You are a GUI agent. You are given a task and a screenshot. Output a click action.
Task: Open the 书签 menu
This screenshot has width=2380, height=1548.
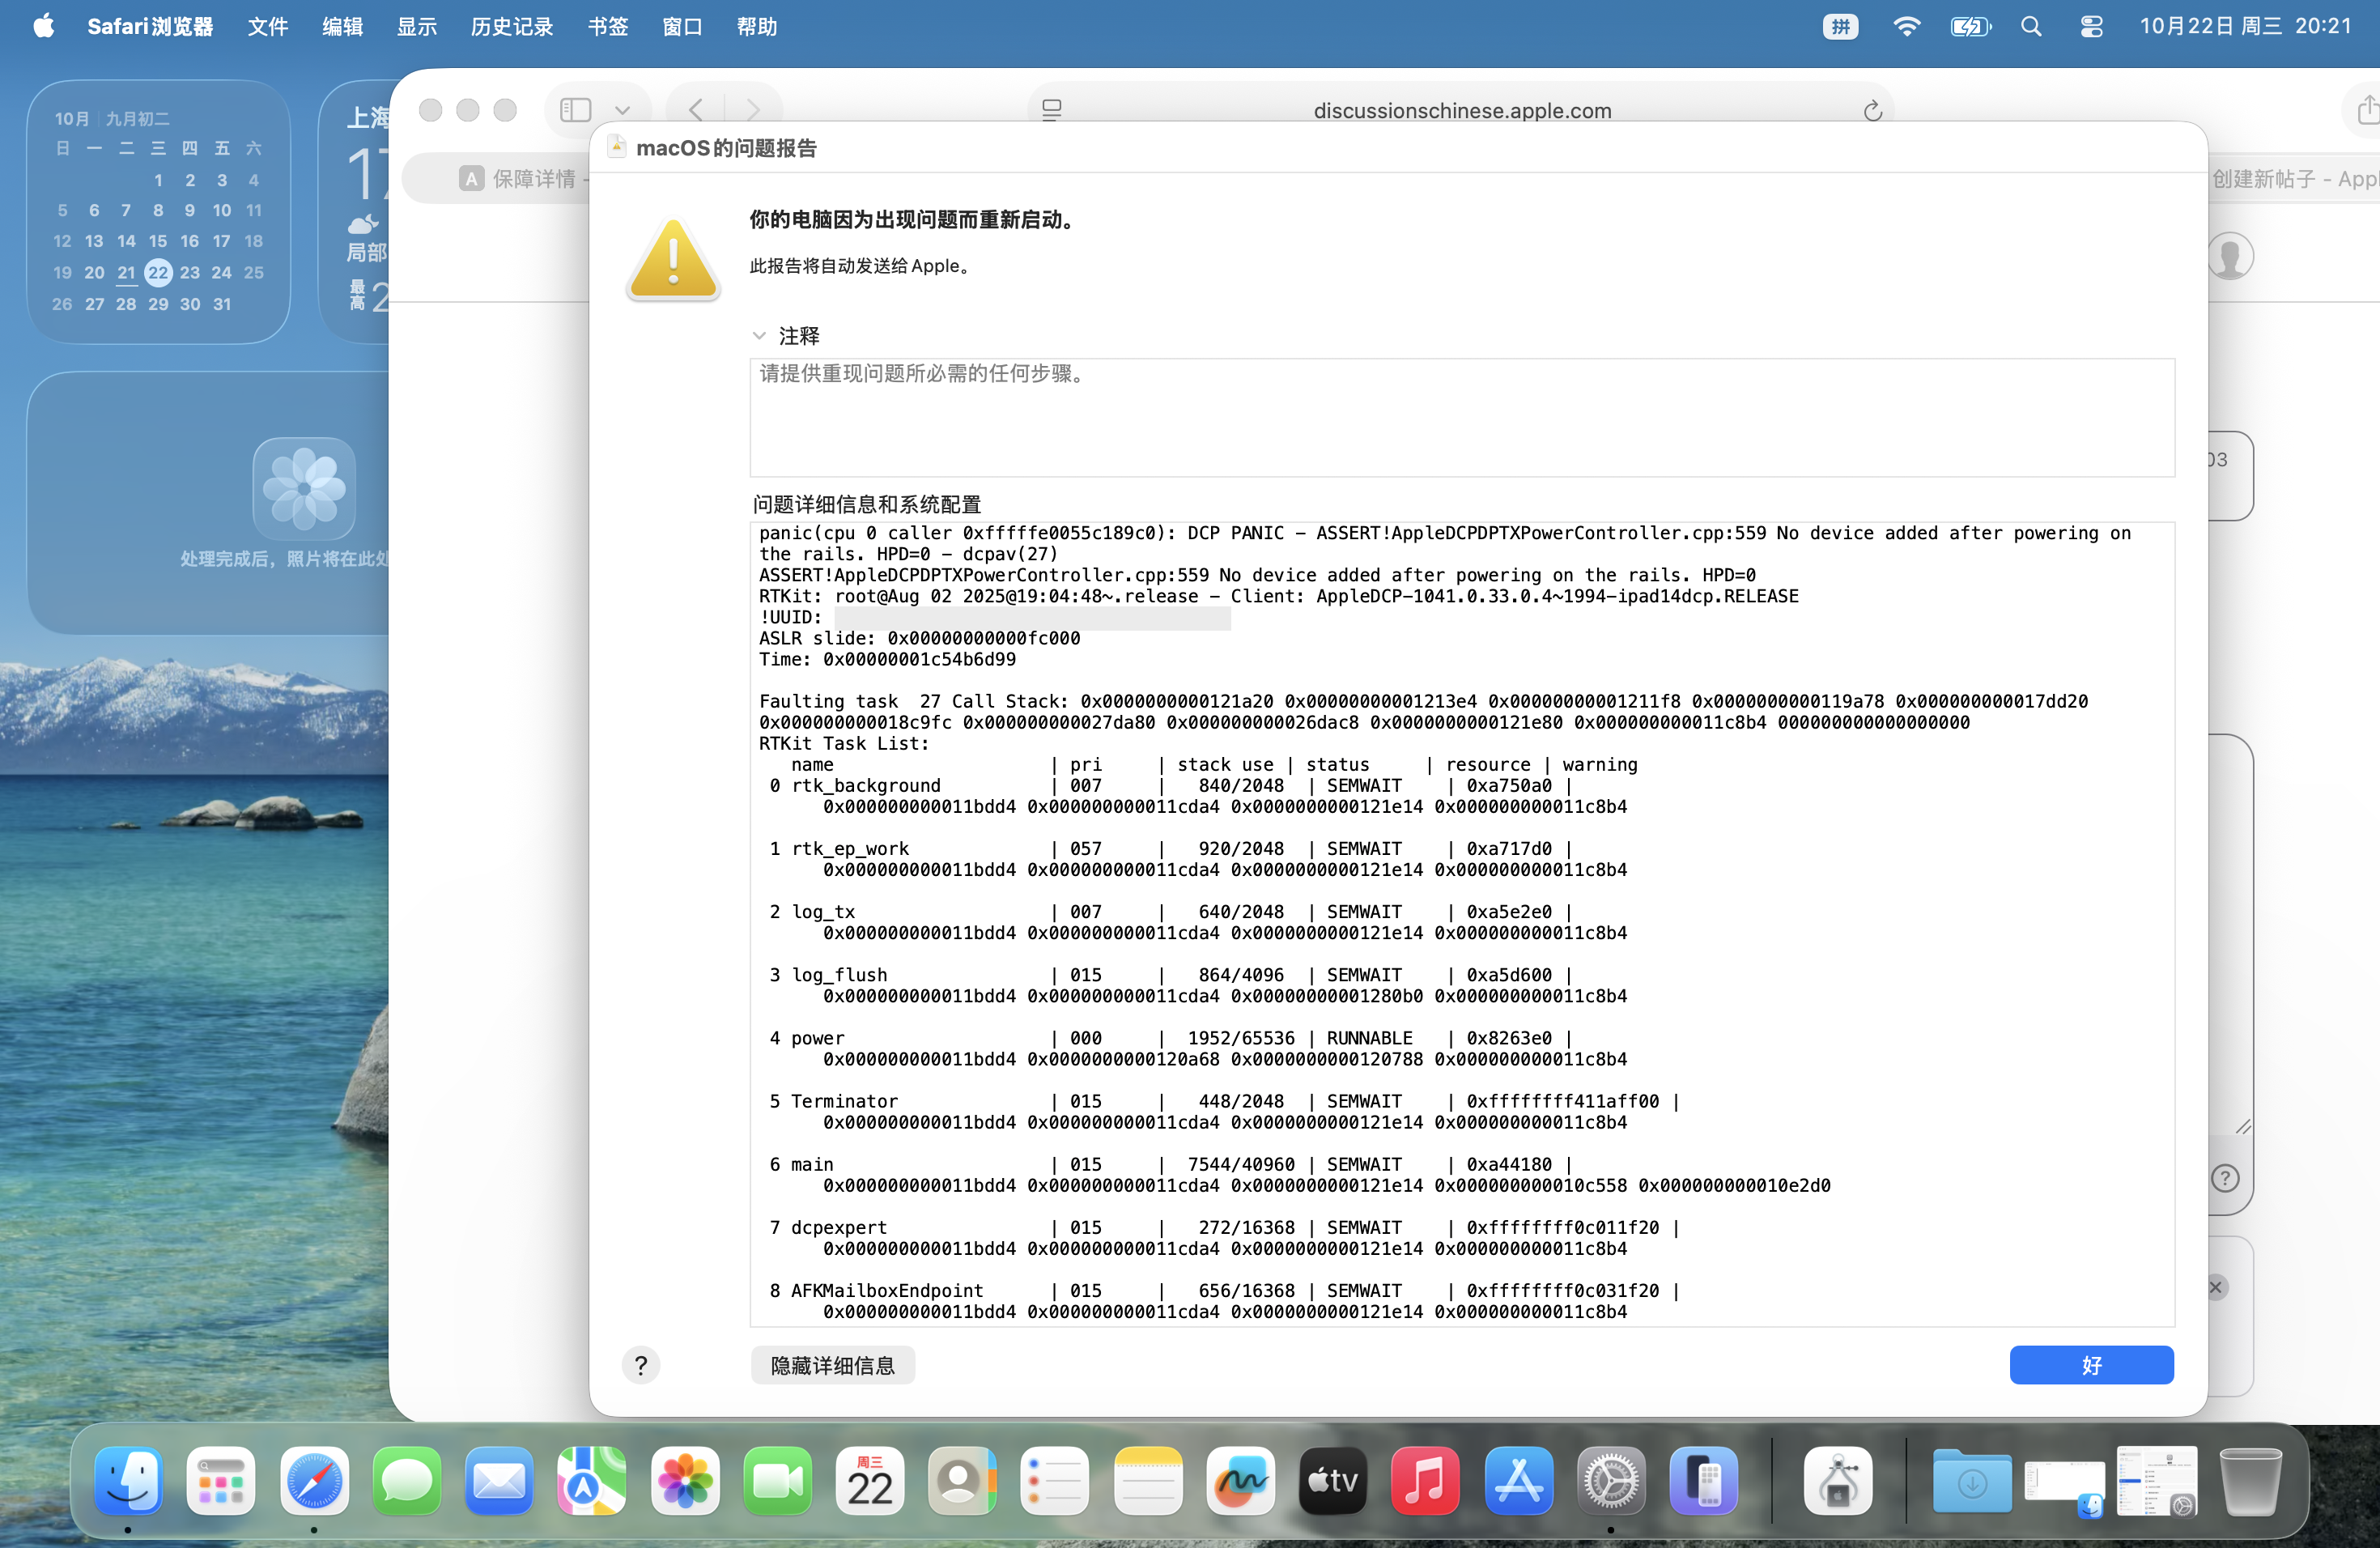click(607, 27)
